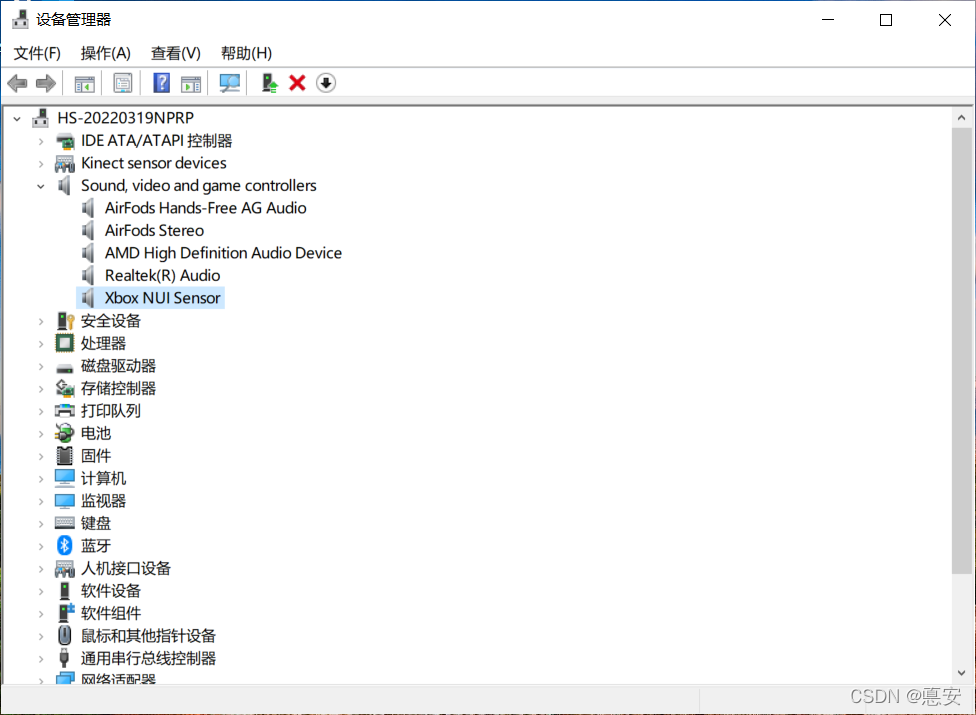Select the 打印队列 category label
Image resolution: width=976 pixels, height=715 pixels.
pyautogui.click(x=111, y=411)
